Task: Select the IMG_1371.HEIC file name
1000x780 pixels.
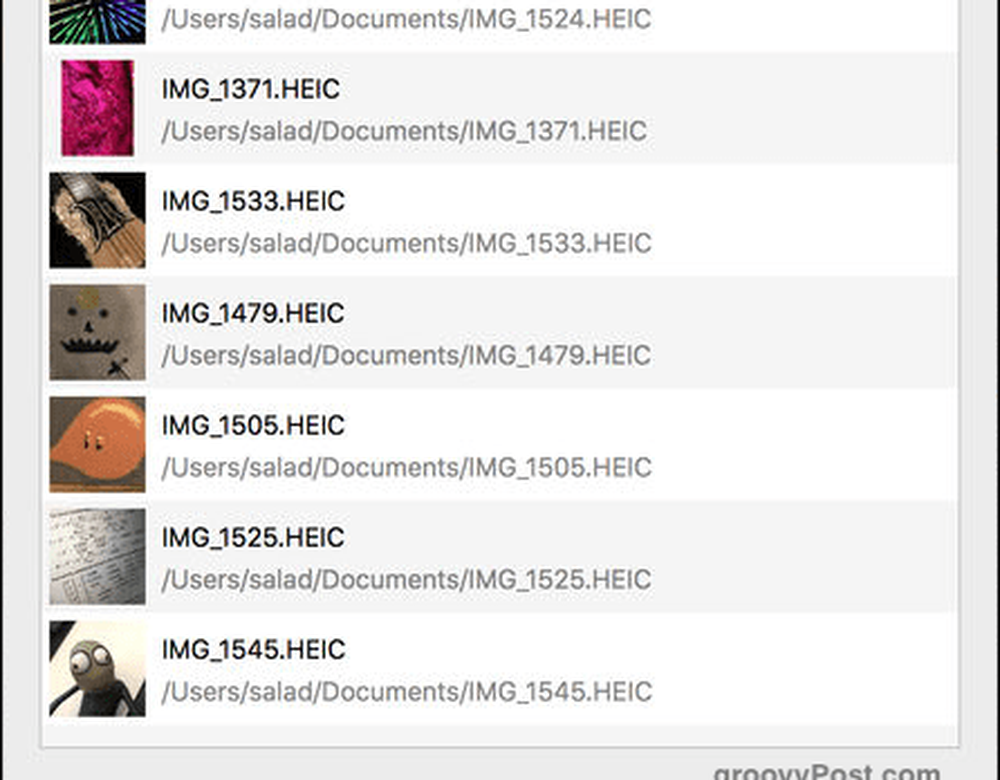Action: pyautogui.click(x=251, y=90)
